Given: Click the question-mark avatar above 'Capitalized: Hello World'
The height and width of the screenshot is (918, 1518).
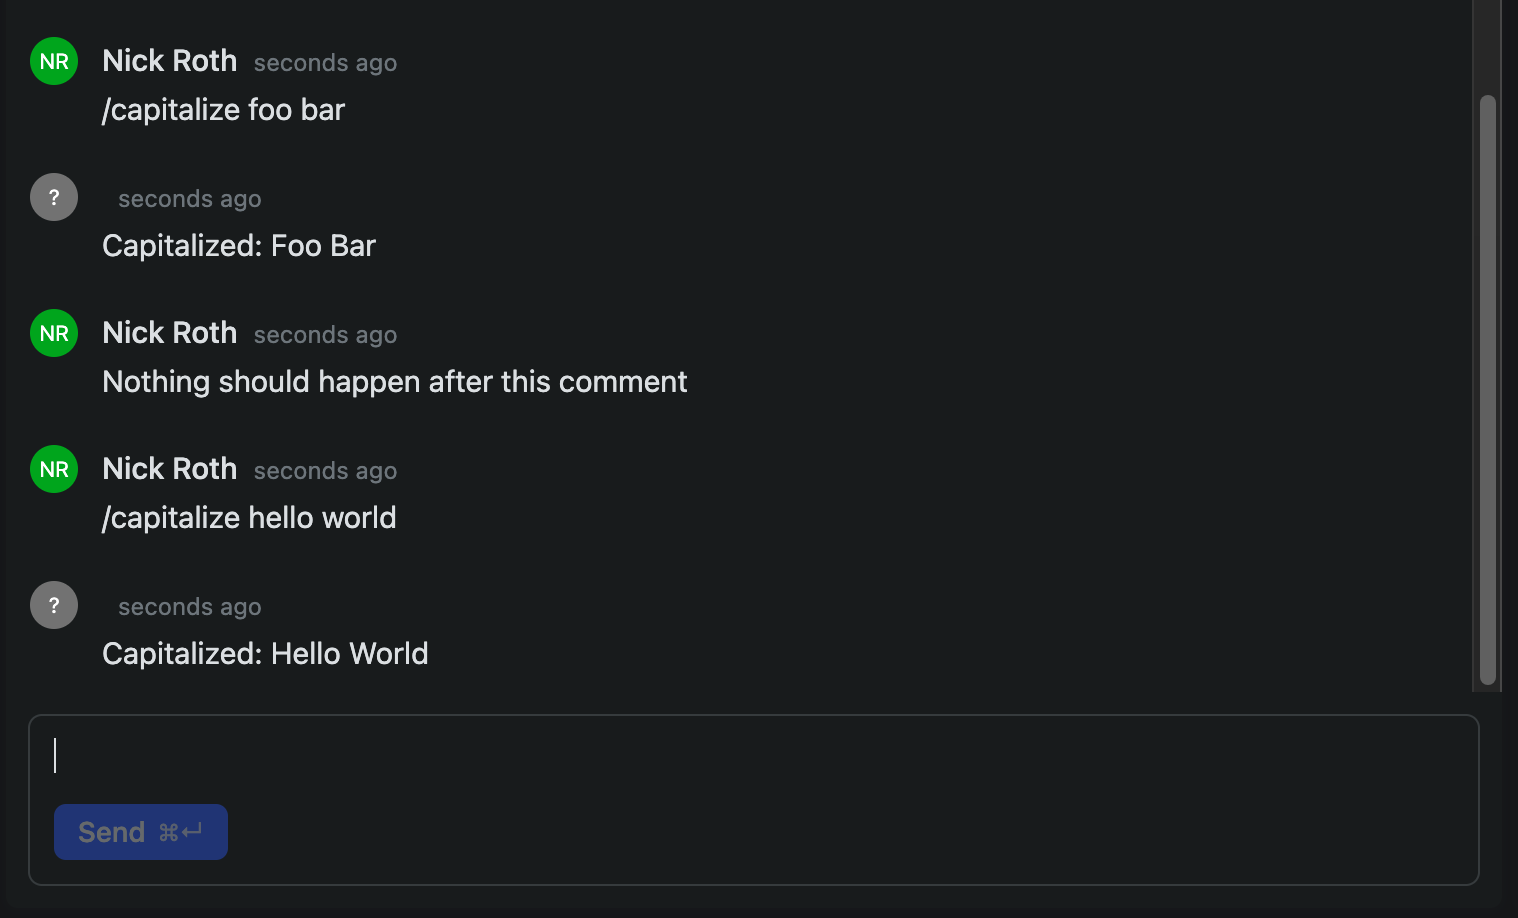Looking at the screenshot, I should pyautogui.click(x=54, y=605).
